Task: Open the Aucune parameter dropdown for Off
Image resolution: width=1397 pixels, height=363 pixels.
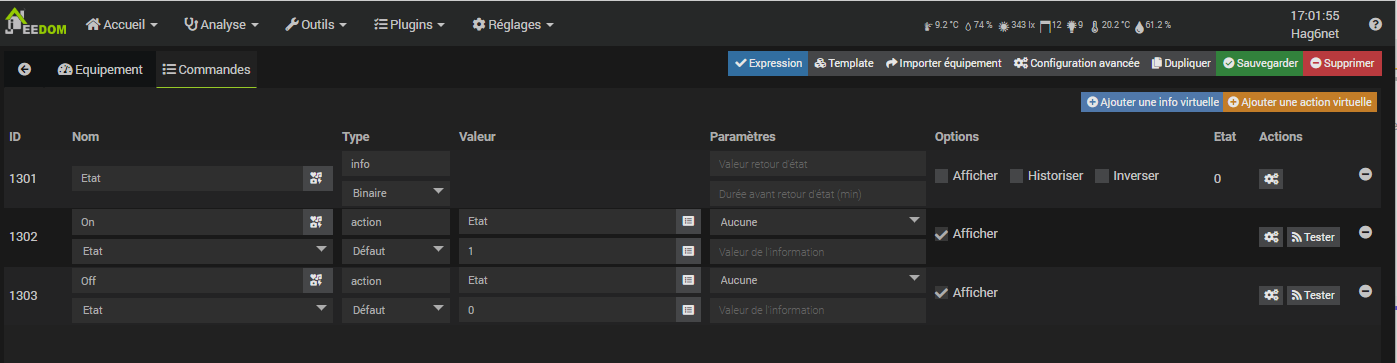Action: tap(818, 281)
